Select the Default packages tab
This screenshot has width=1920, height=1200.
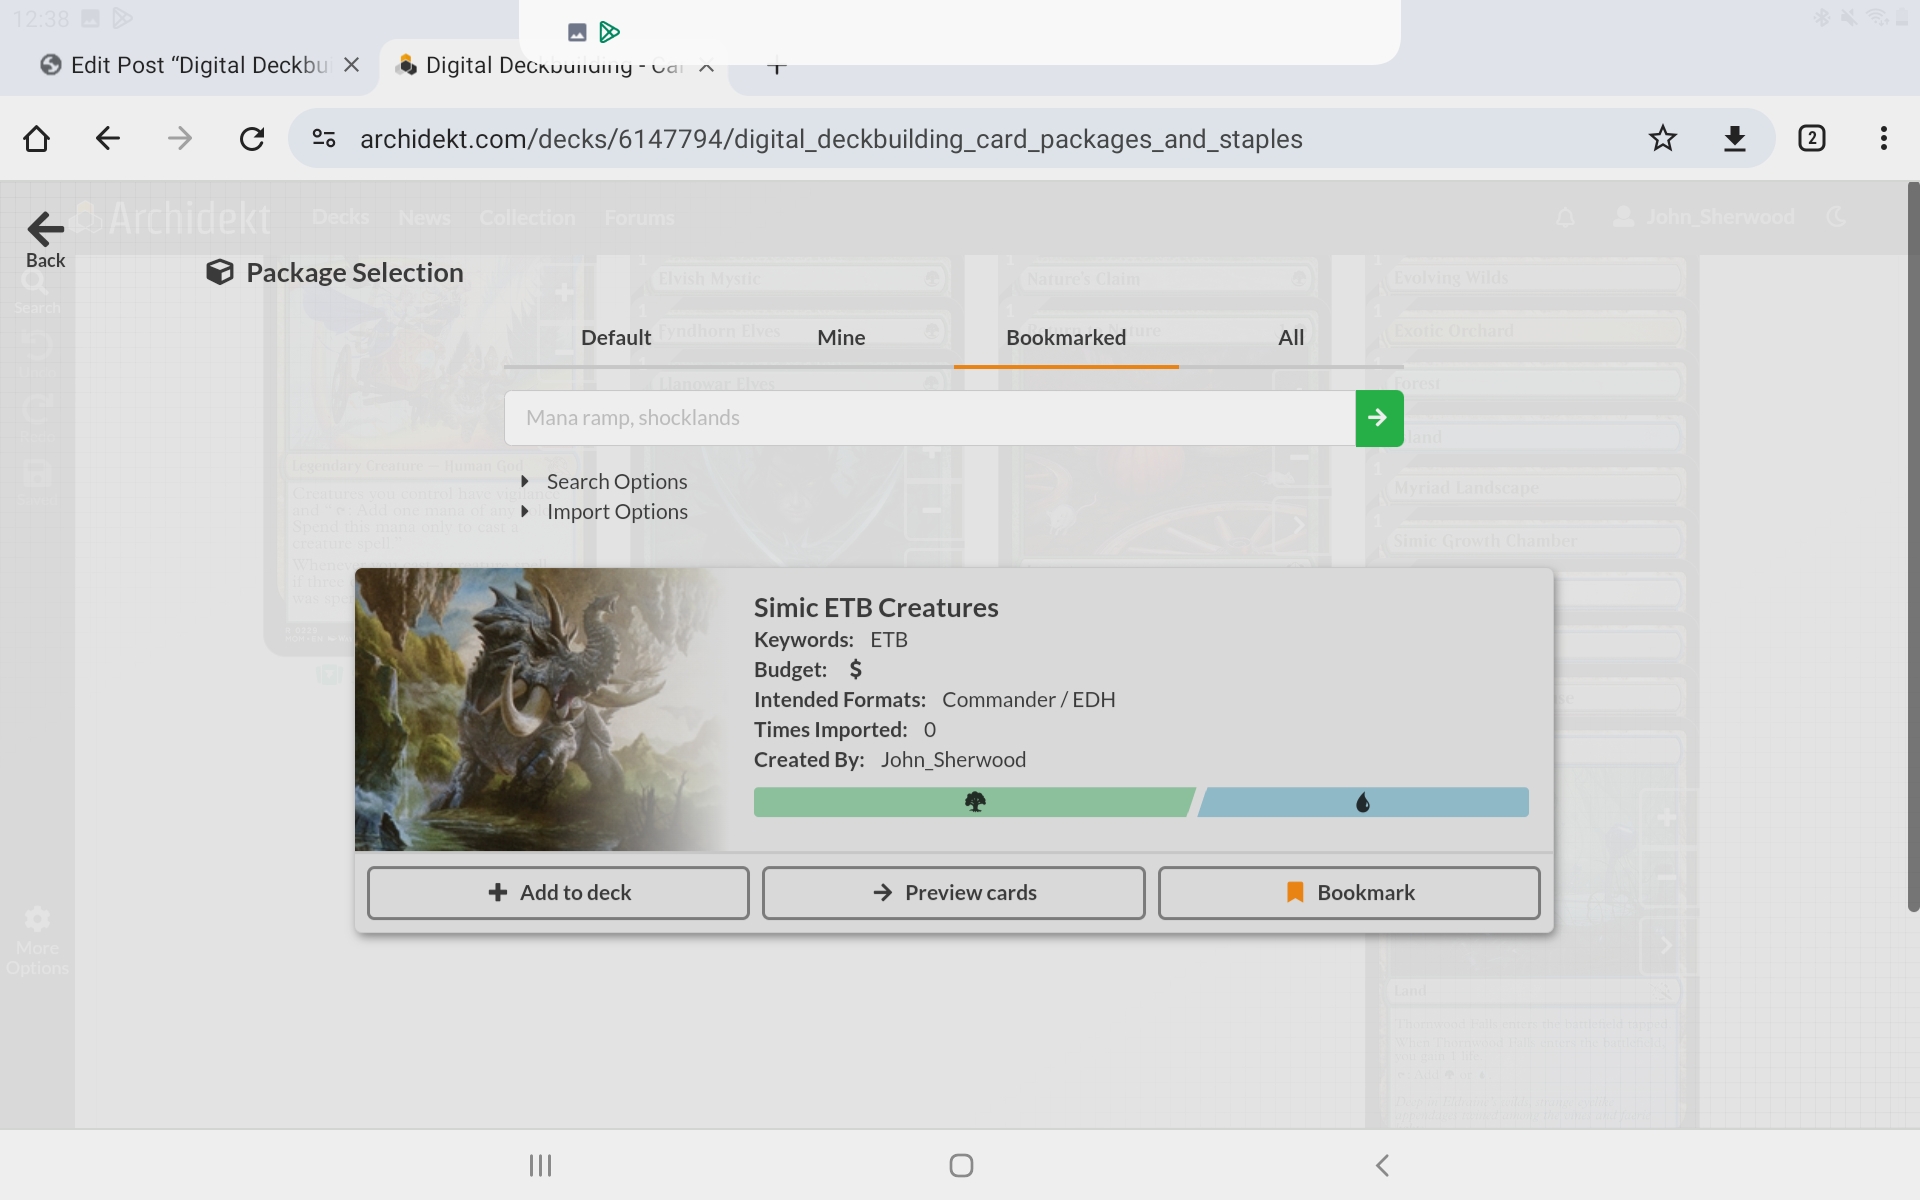[x=616, y=338]
